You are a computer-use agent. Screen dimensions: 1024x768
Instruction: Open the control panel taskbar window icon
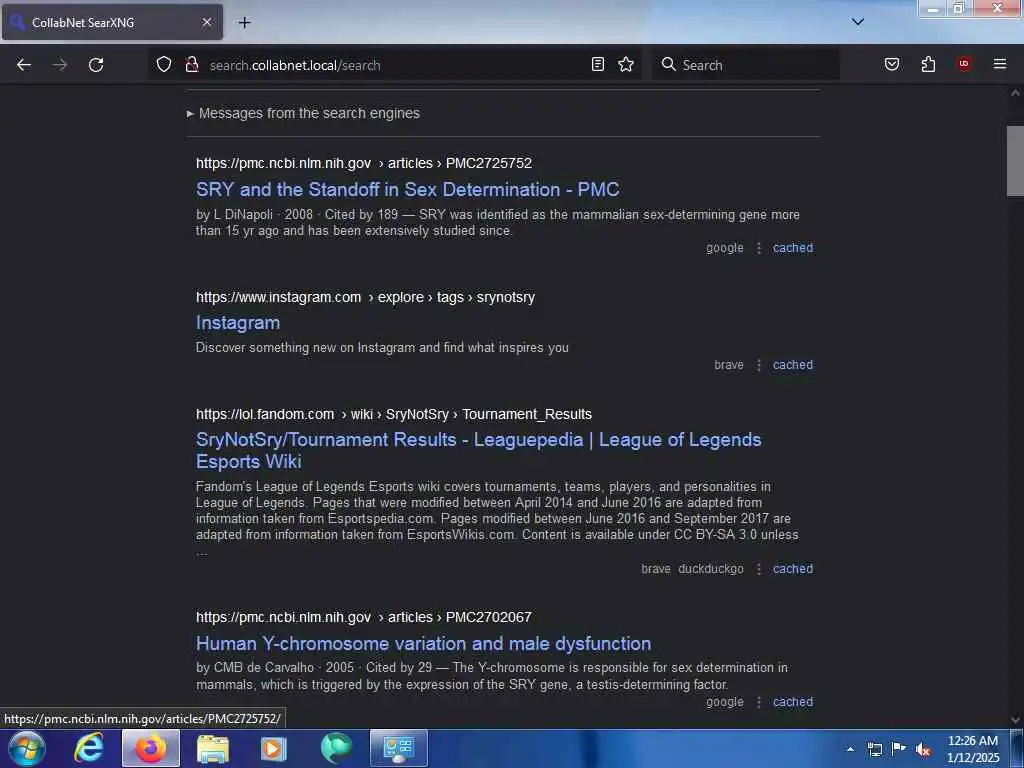tap(398, 748)
